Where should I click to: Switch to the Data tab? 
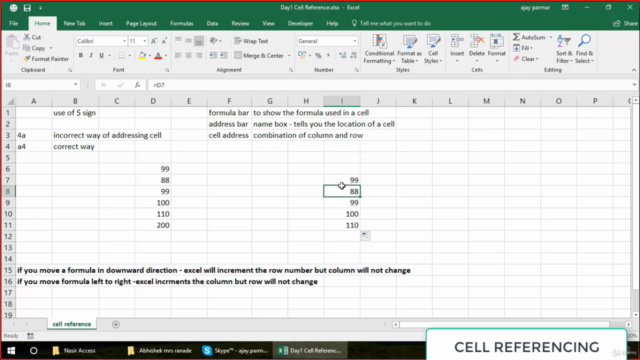pos(212,24)
